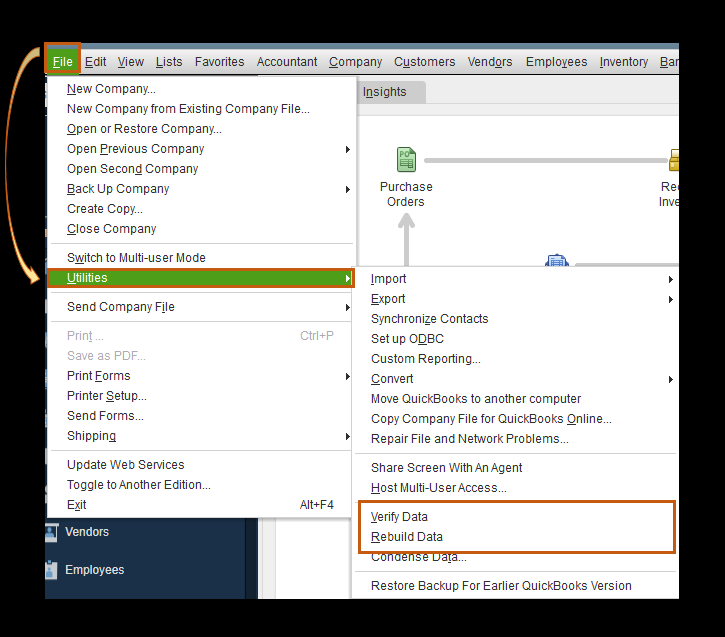
Task: Click Rebuild Data
Action: 516,537
